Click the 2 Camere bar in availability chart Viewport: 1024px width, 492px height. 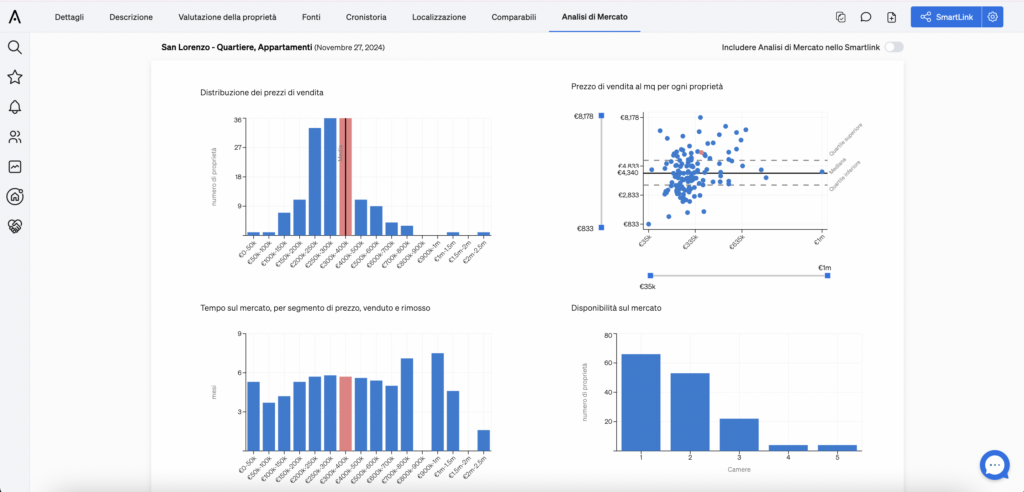pyautogui.click(x=690, y=412)
